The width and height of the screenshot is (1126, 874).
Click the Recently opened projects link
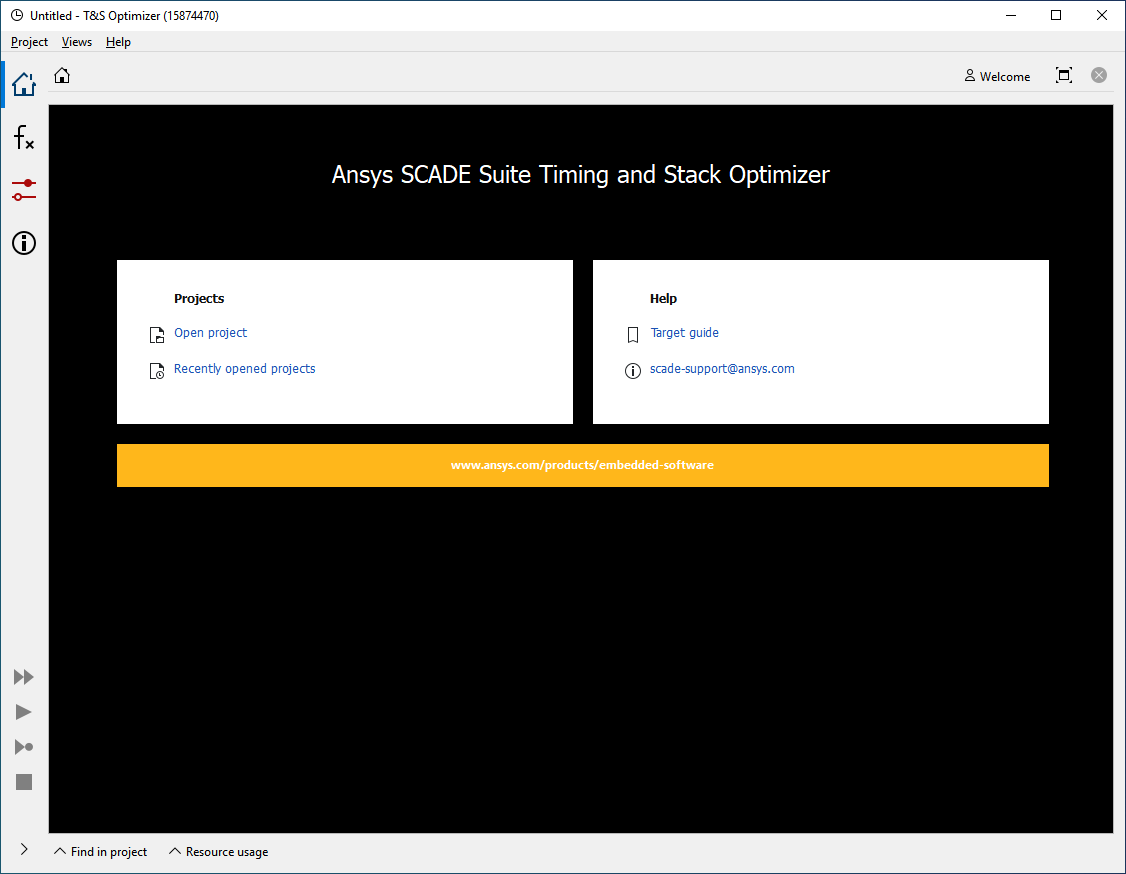point(244,368)
